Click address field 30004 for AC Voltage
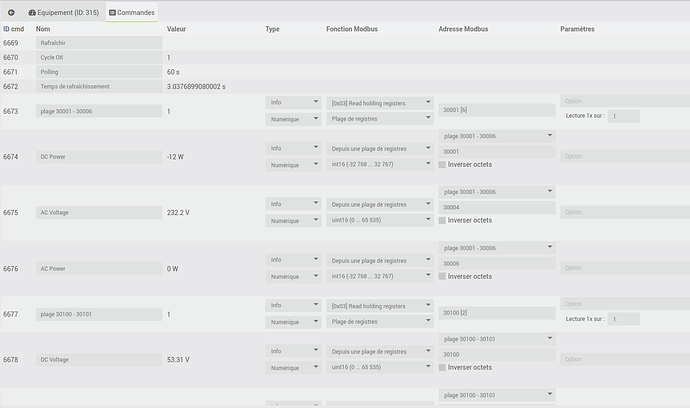The height and width of the screenshot is (408, 690). pos(497,207)
